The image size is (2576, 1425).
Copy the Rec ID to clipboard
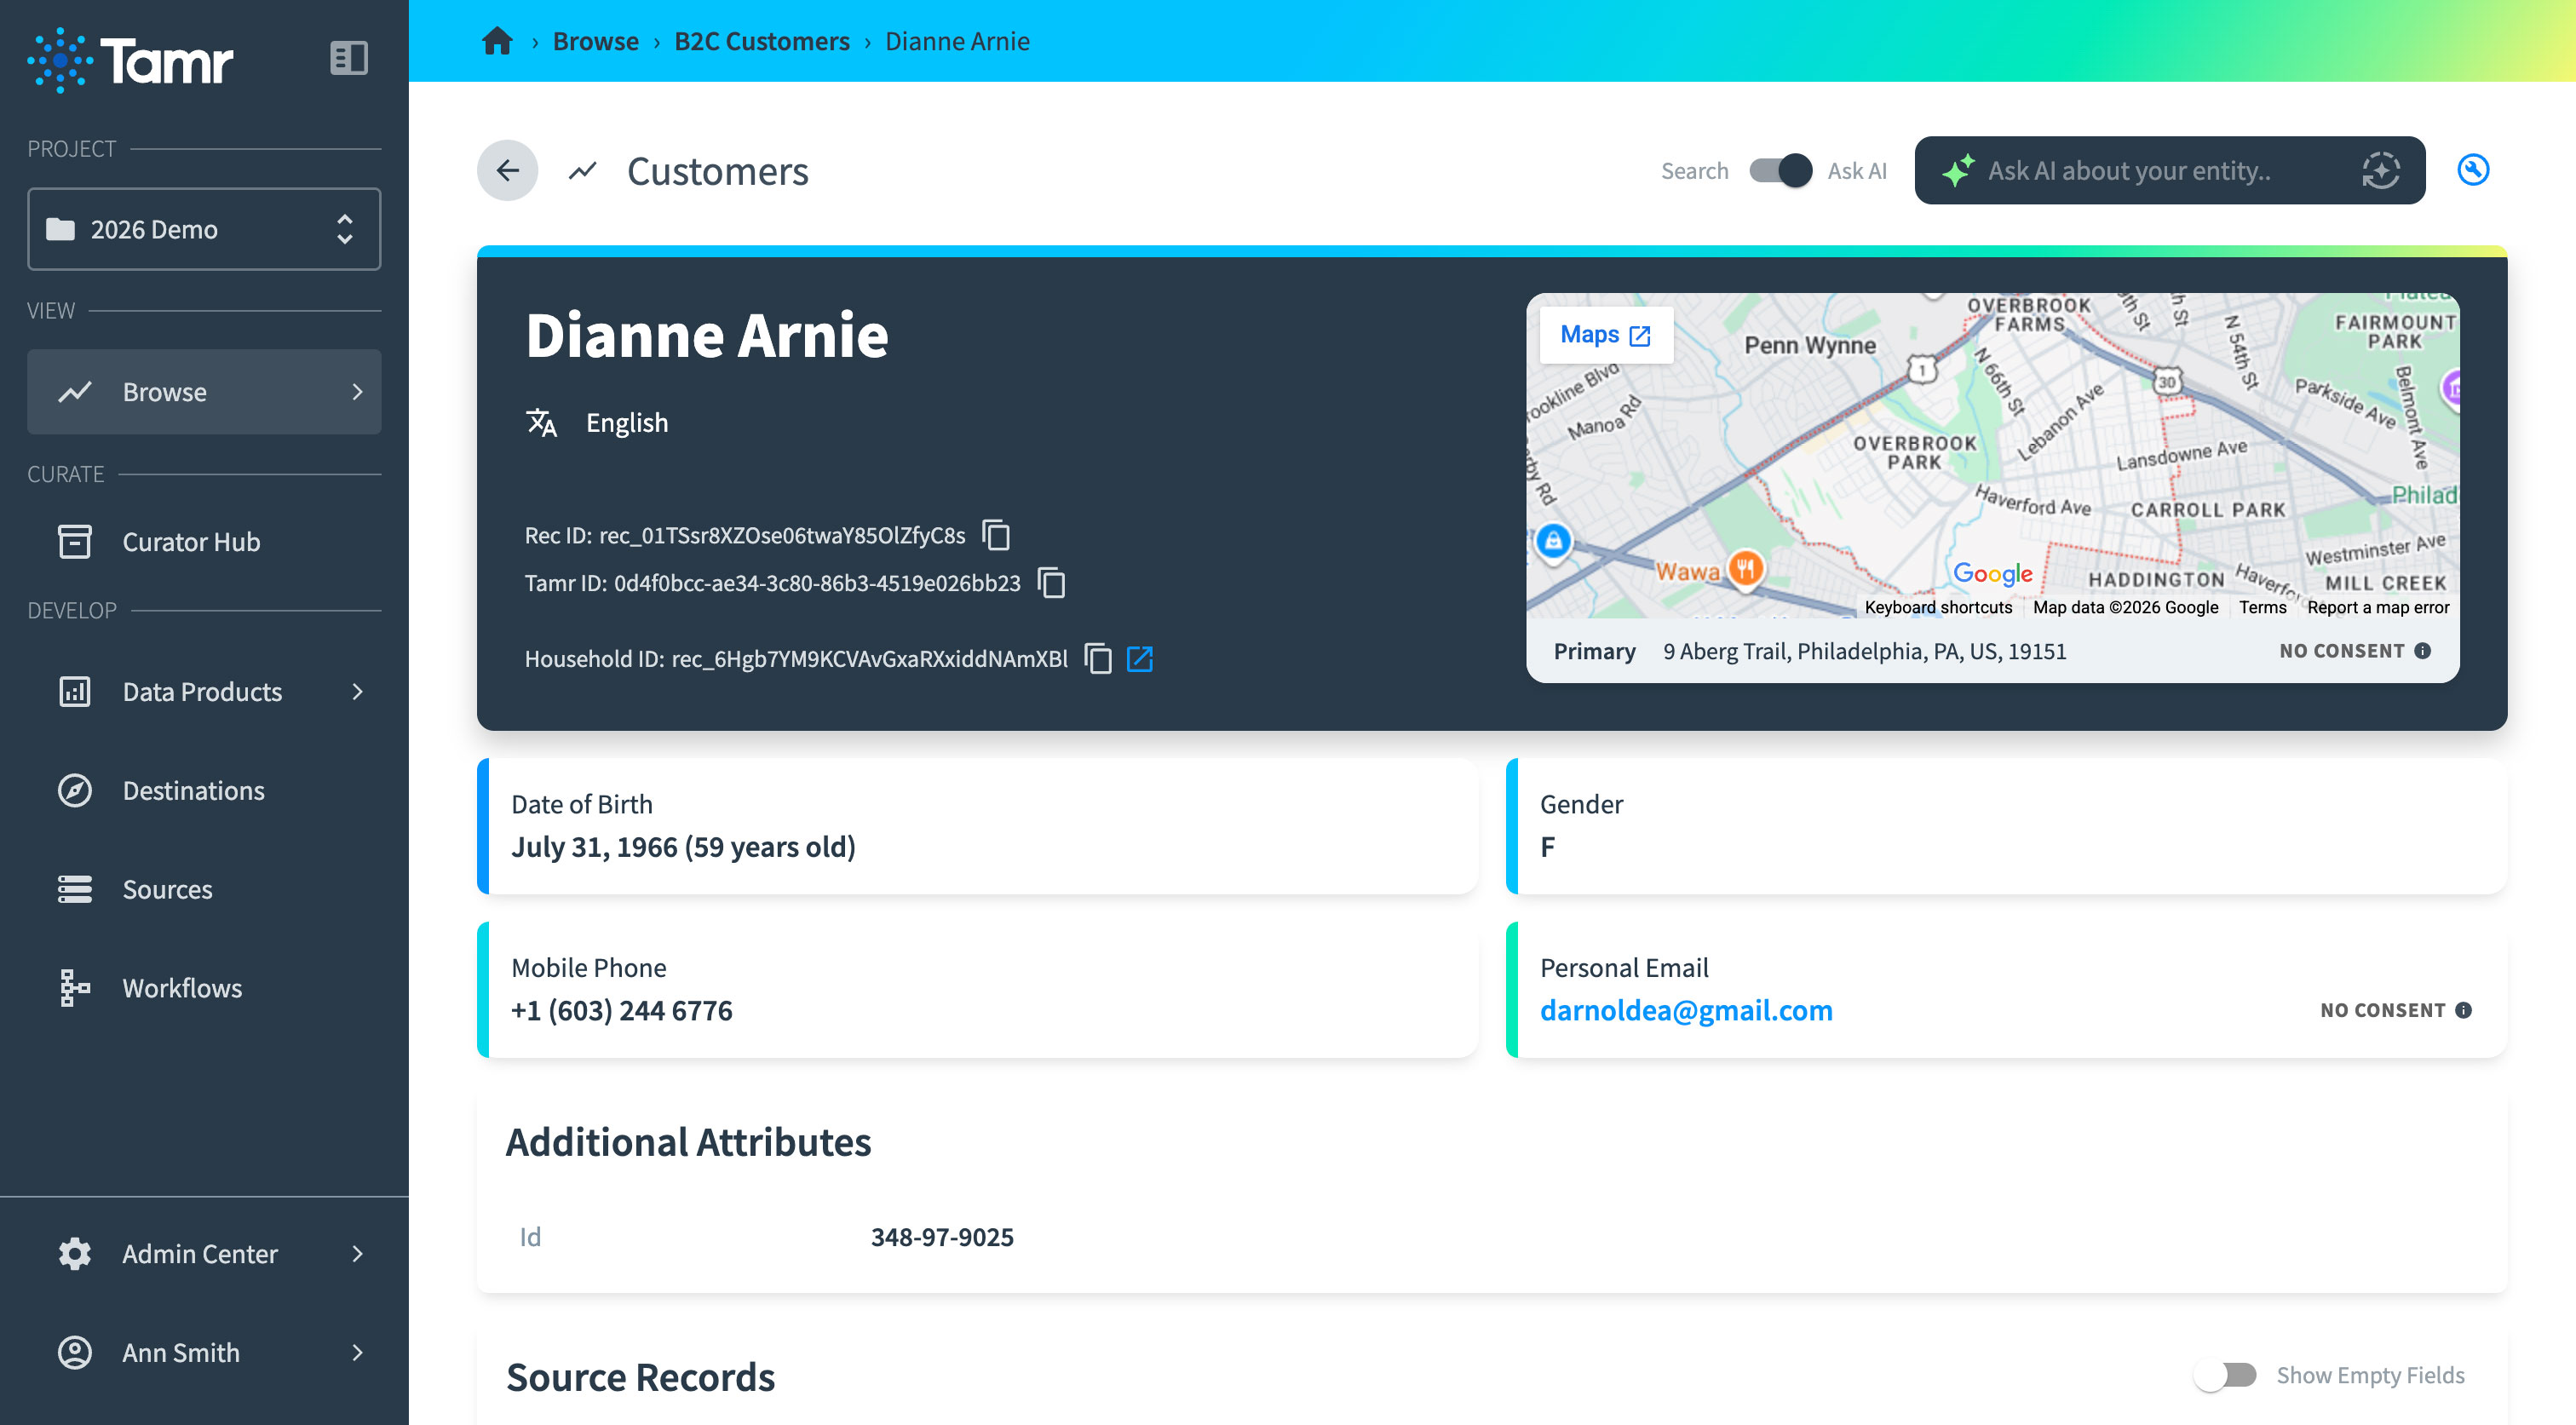996,535
